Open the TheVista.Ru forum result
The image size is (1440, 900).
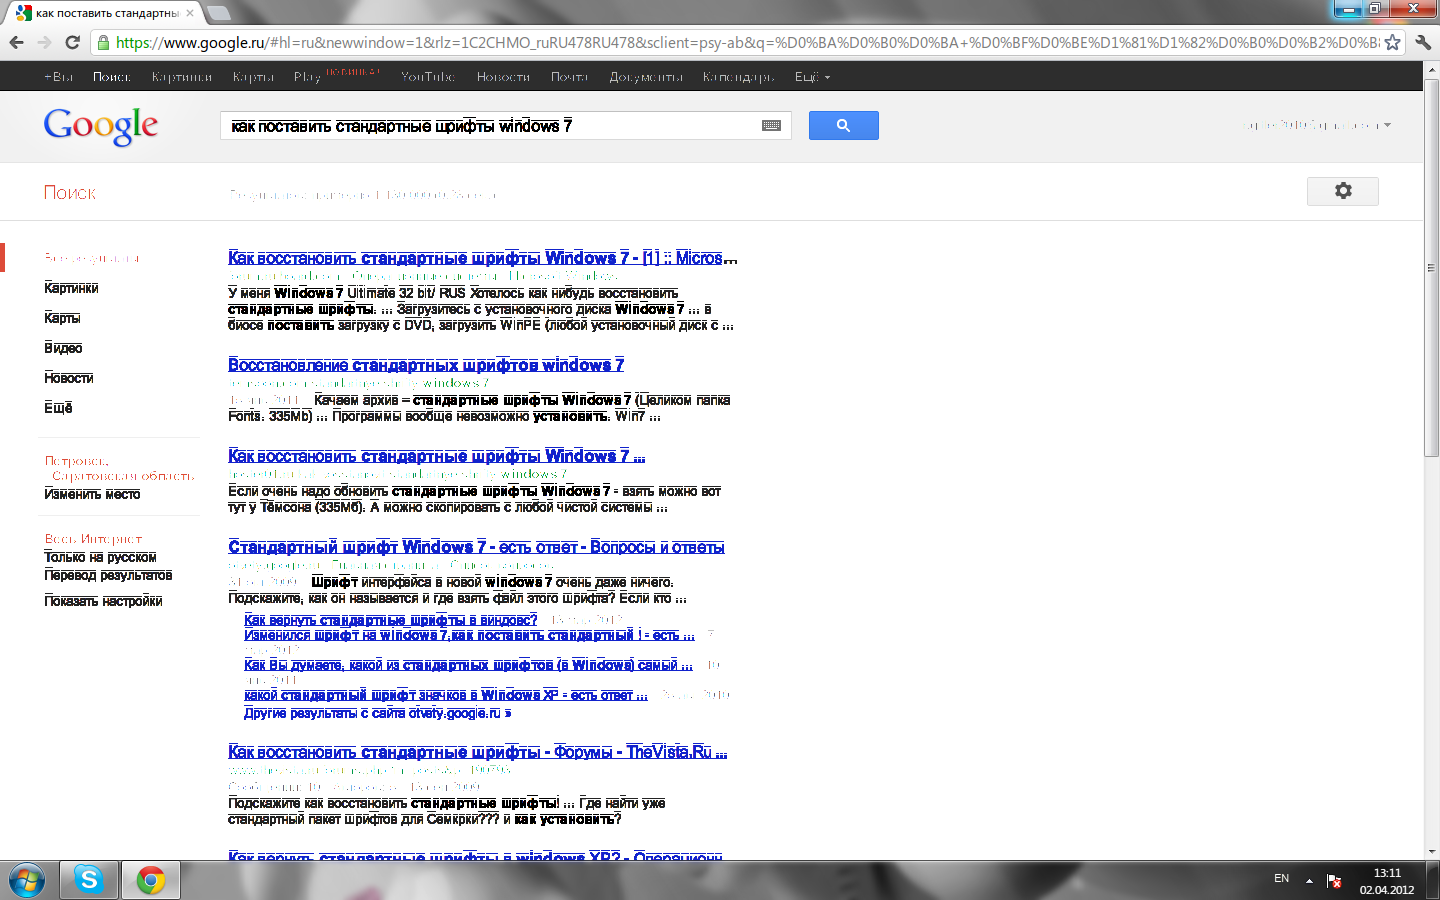pos(478,752)
